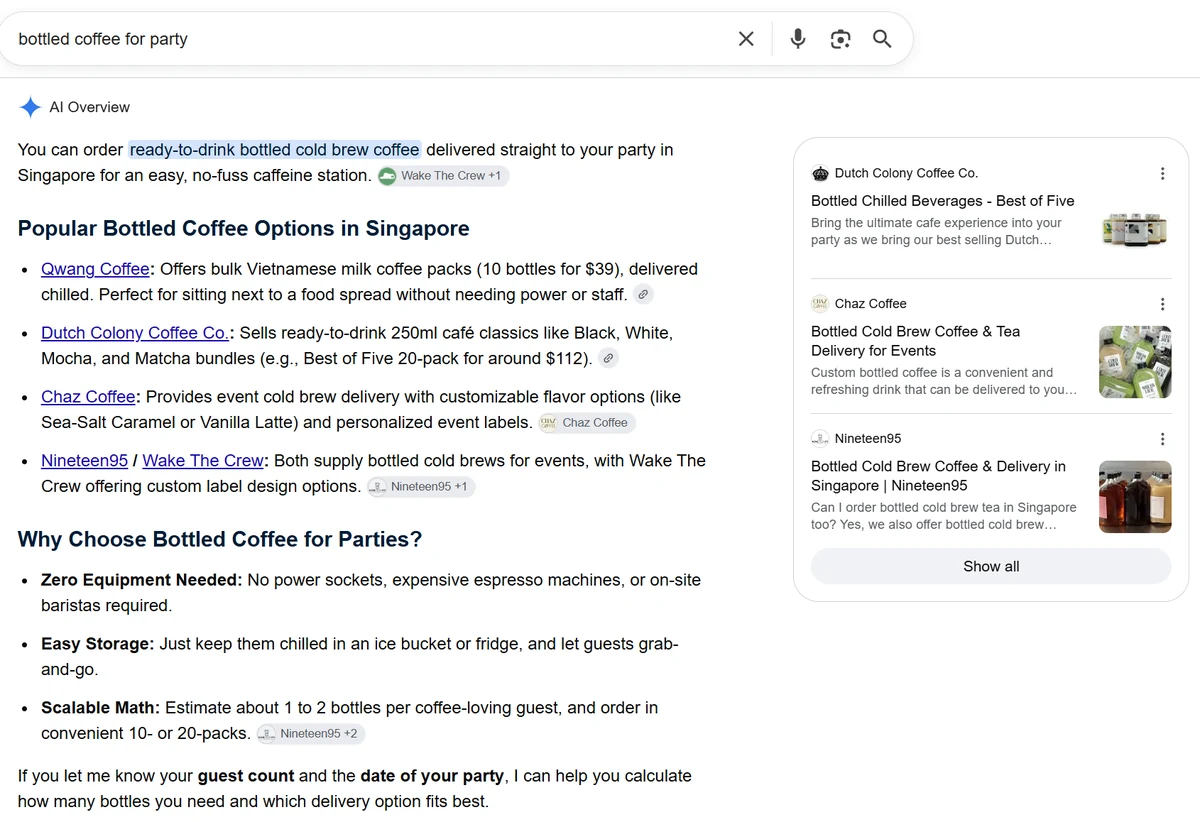
Task: Click the bold guest count text
Action: [x=246, y=776]
